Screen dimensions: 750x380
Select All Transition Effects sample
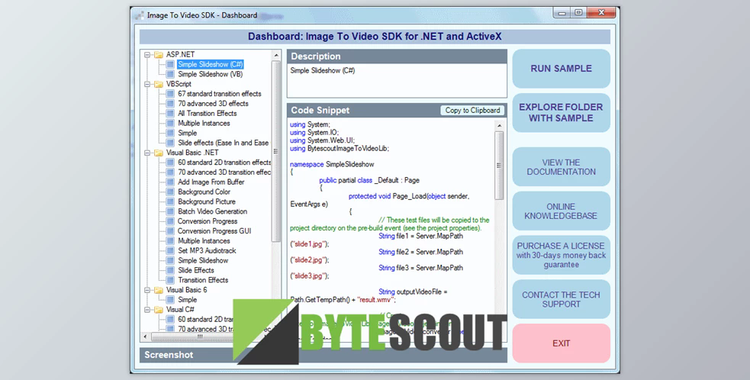[207, 113]
